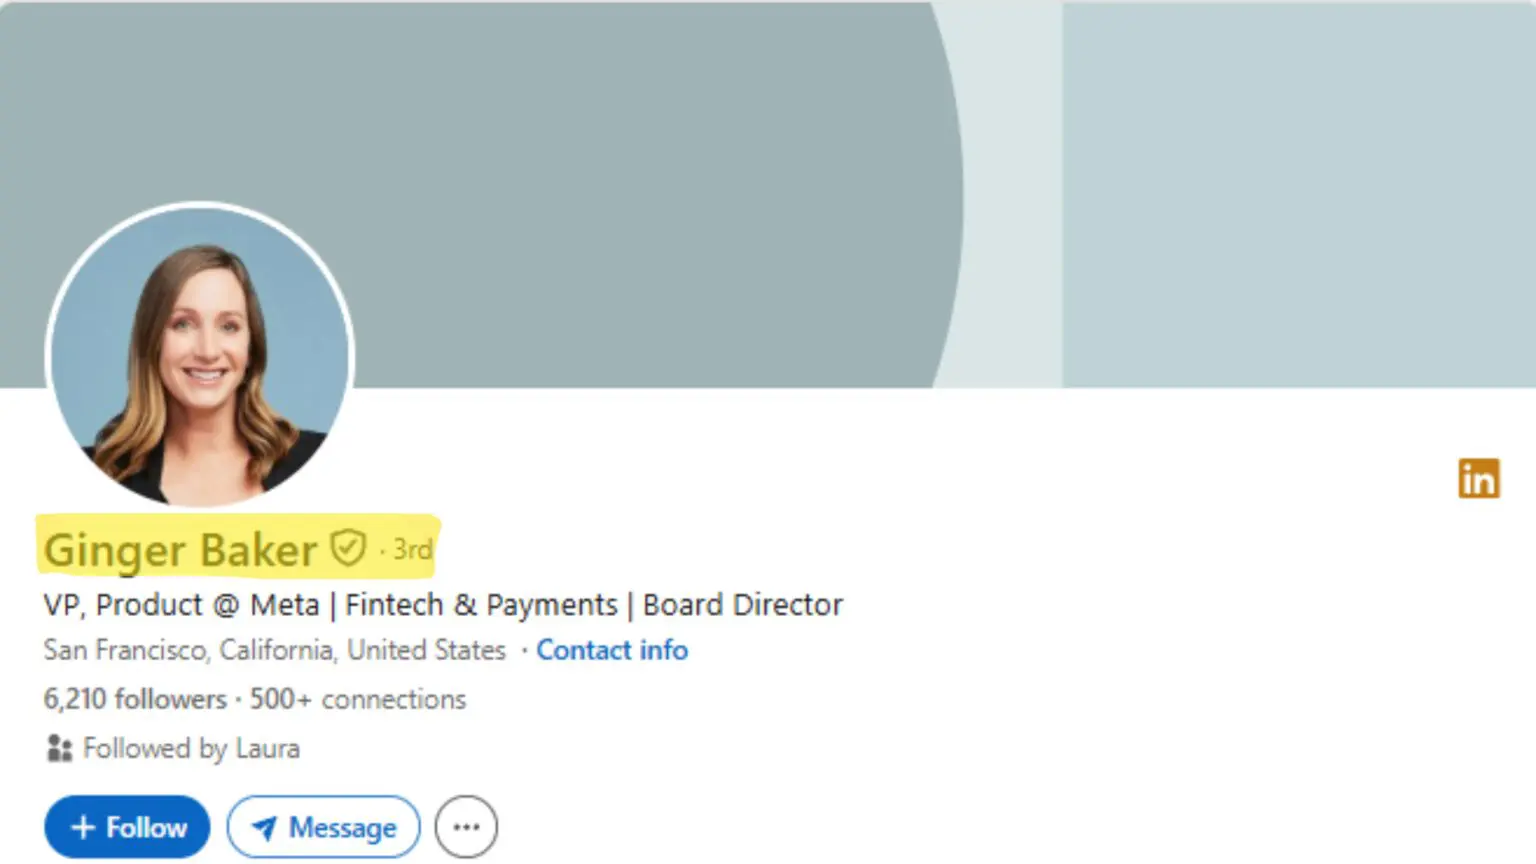Open the three-dot More actions menu
The height and width of the screenshot is (864, 1536).
(466, 827)
